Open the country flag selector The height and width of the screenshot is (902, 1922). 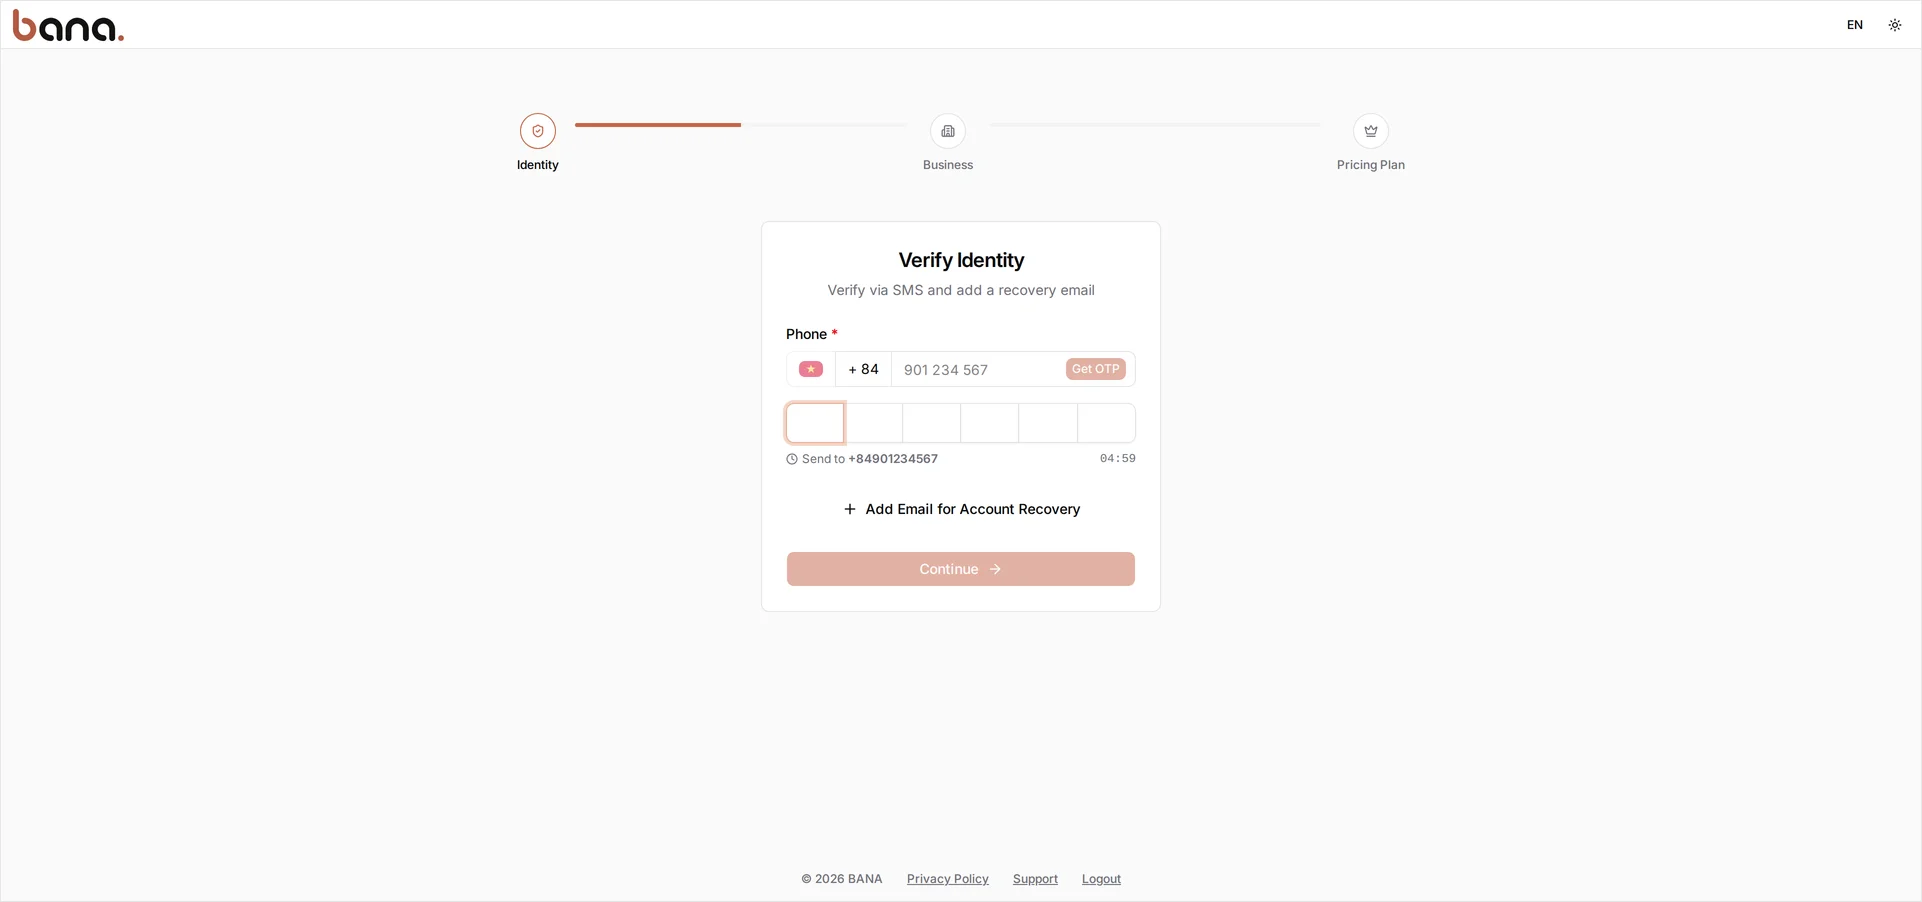(x=811, y=369)
